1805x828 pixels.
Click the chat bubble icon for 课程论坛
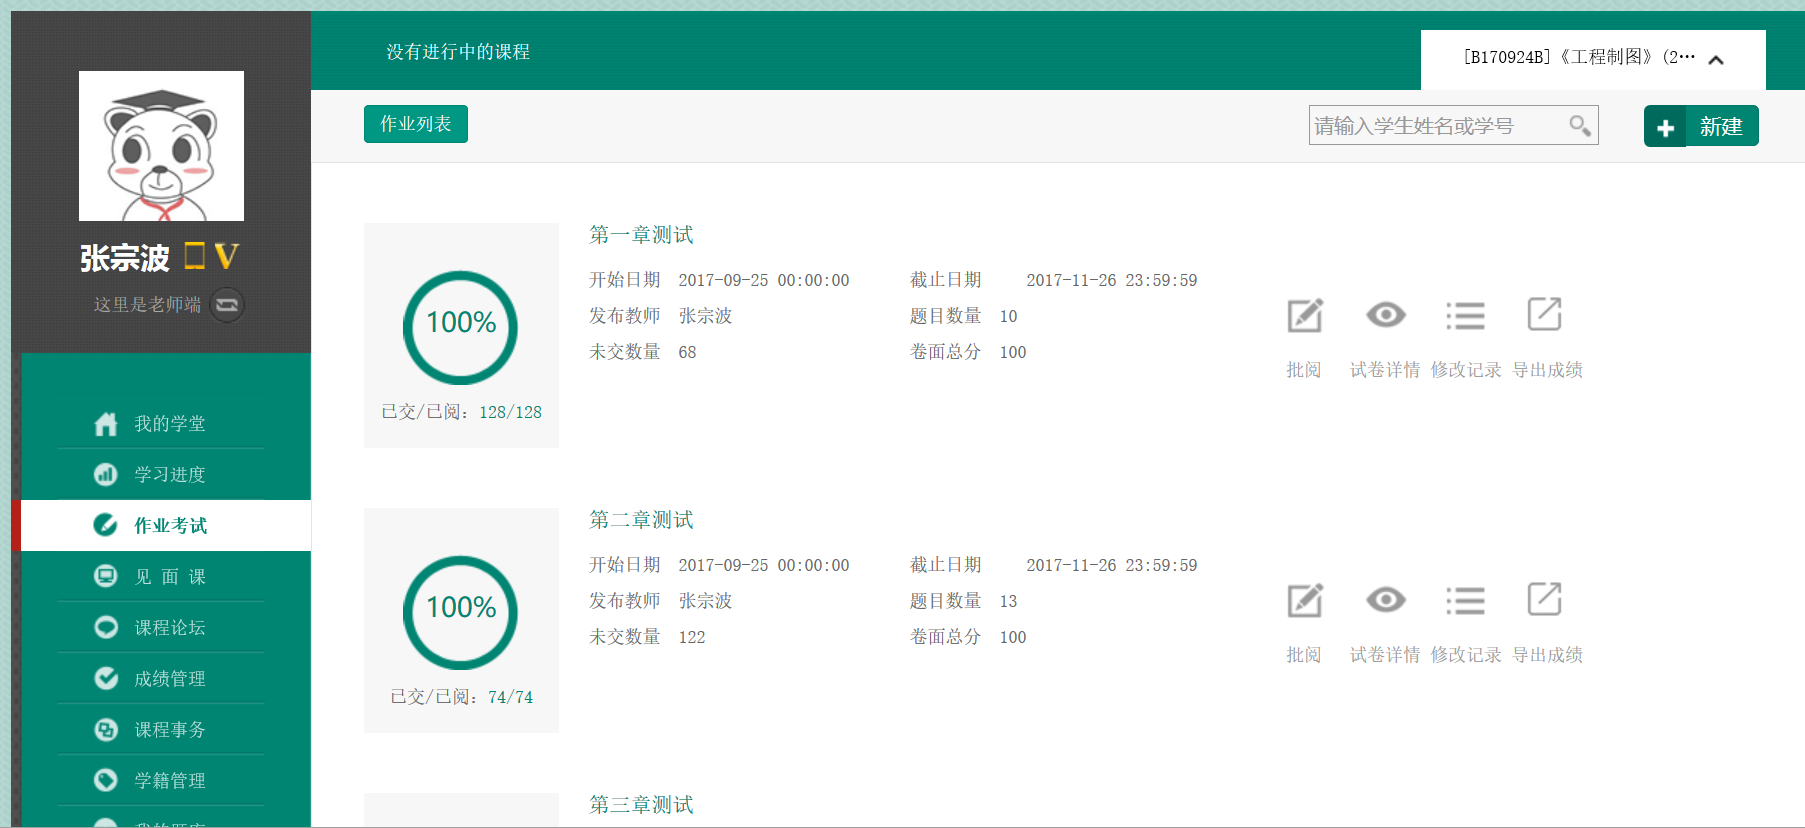pyautogui.click(x=106, y=627)
